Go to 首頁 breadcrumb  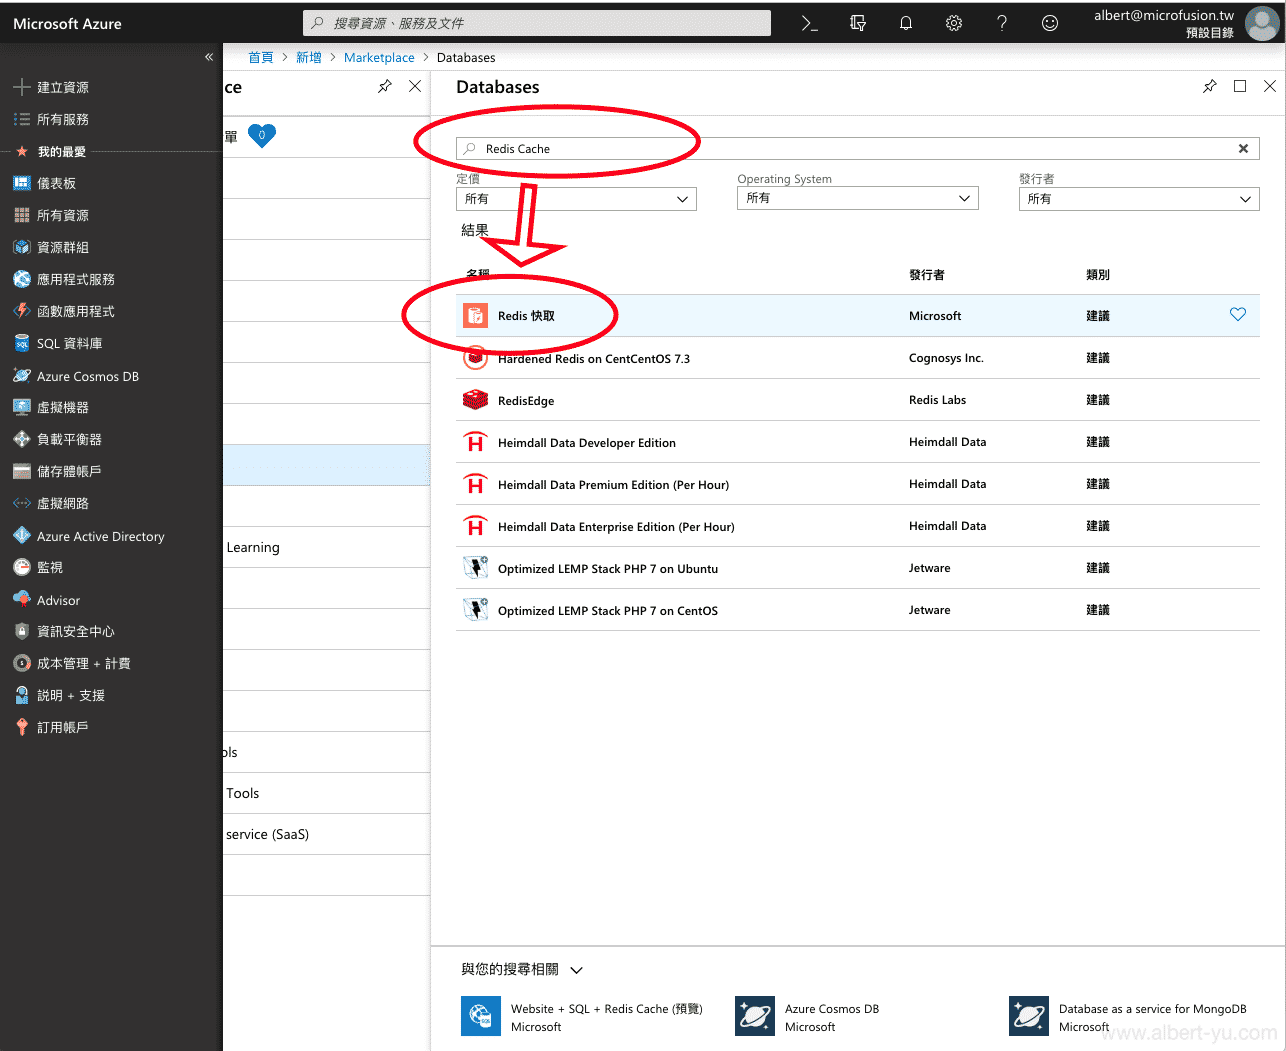click(x=261, y=57)
